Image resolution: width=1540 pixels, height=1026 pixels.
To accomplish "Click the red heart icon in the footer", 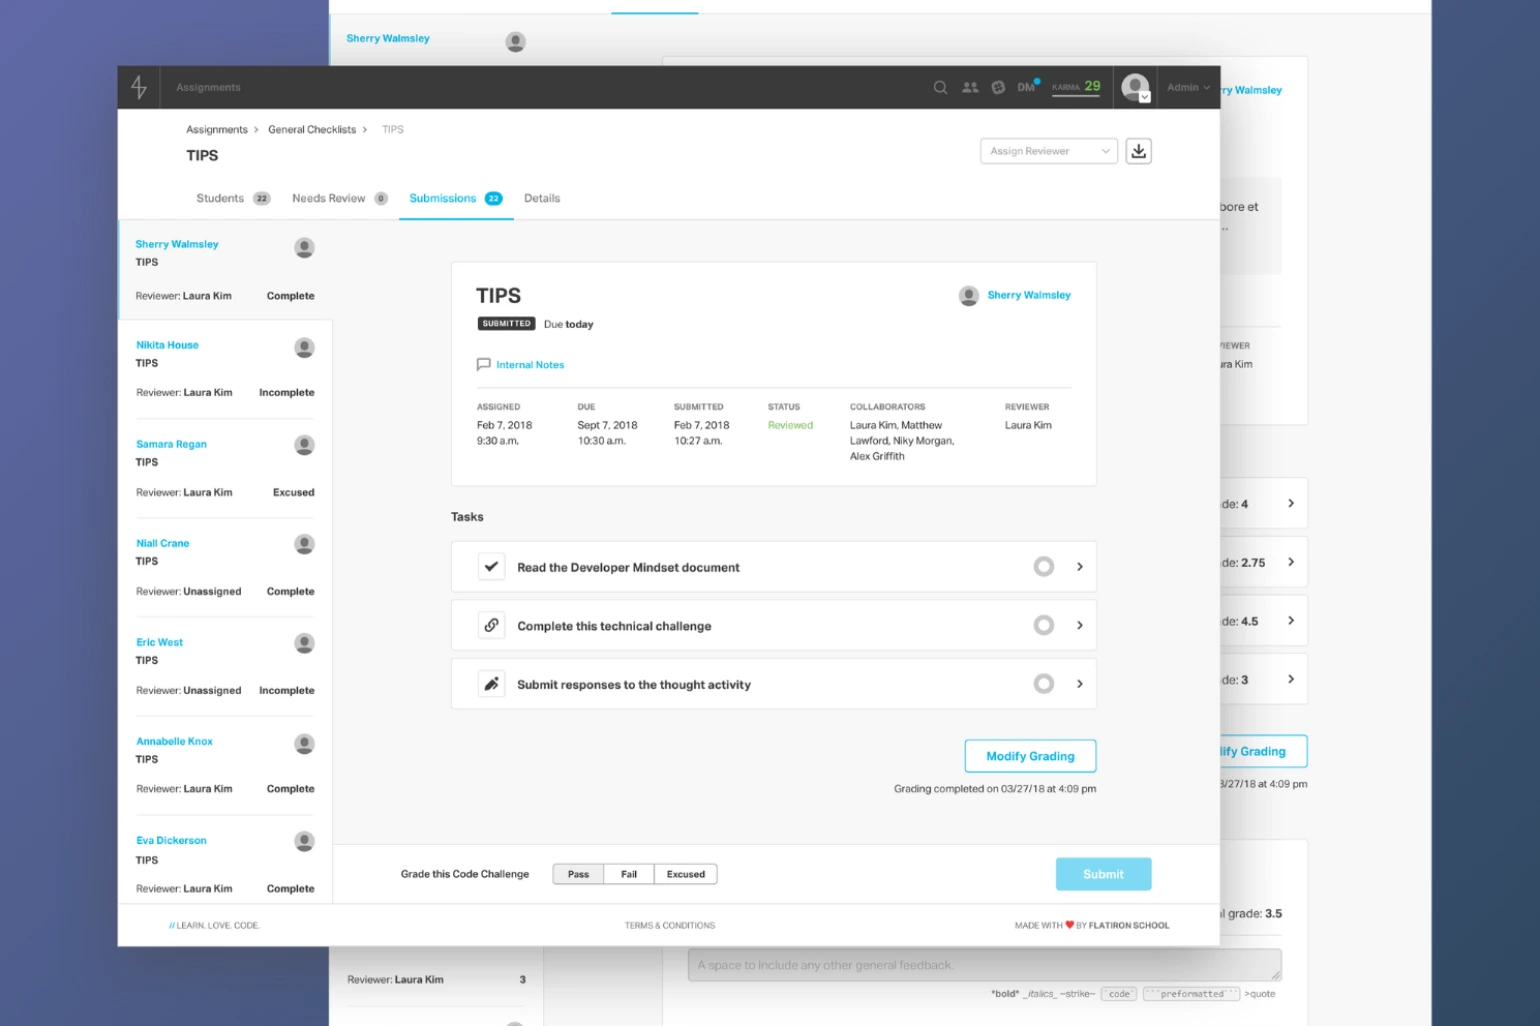I will [x=1069, y=925].
